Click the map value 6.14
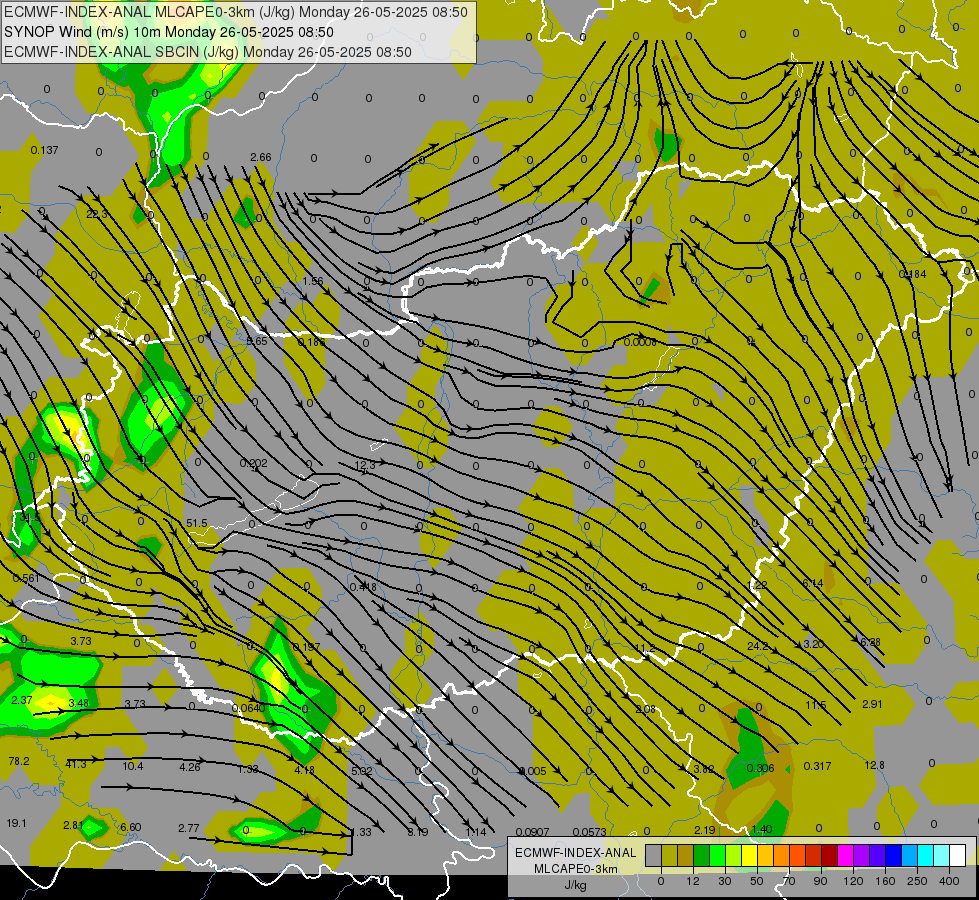 813,583
